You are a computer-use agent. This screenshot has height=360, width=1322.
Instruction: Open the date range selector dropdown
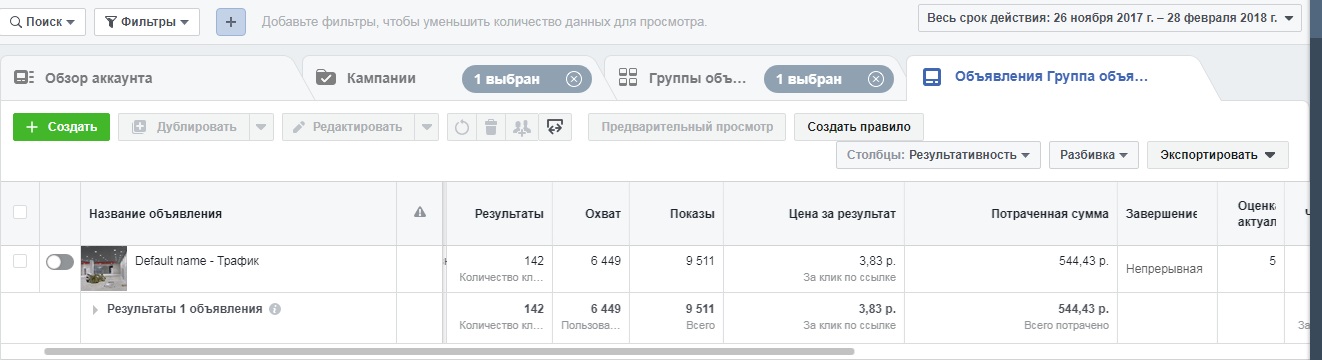pos(1110,18)
